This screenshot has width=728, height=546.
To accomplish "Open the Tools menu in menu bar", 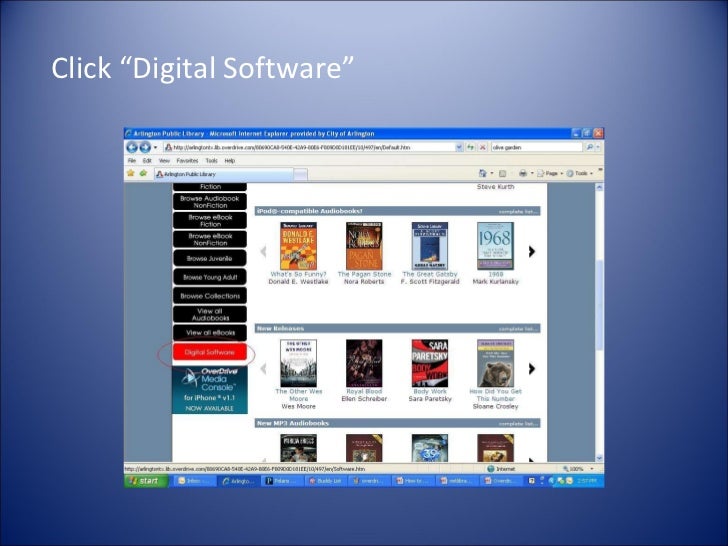I will [x=211, y=161].
